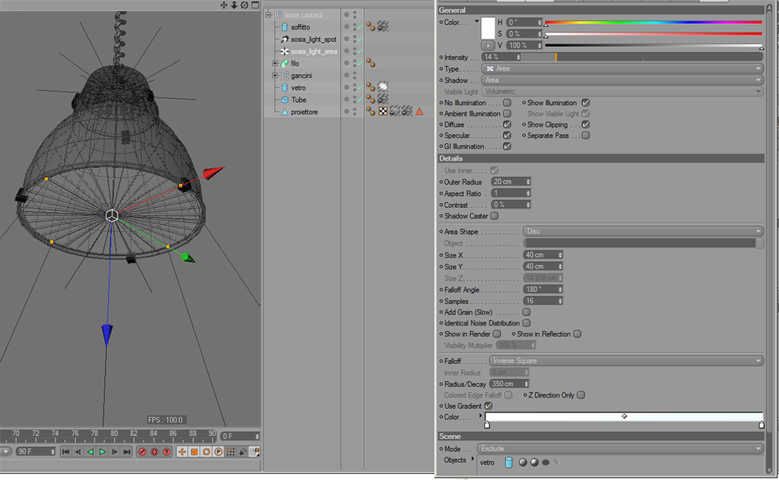This screenshot has width=779, height=480.
Task: Open the light Type dropdown
Action: 622,69
